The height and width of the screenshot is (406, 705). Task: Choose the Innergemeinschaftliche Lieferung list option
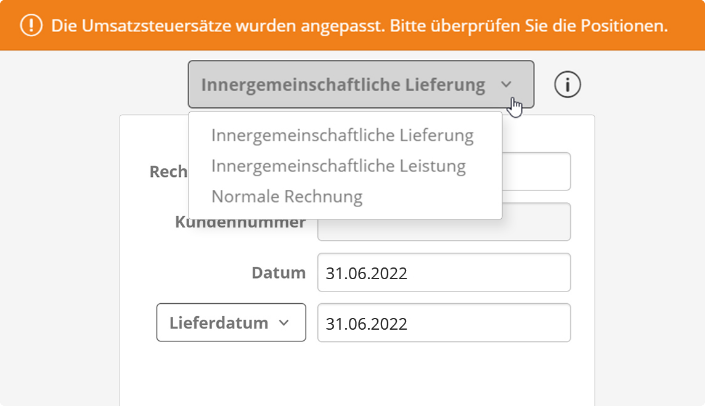click(x=342, y=135)
